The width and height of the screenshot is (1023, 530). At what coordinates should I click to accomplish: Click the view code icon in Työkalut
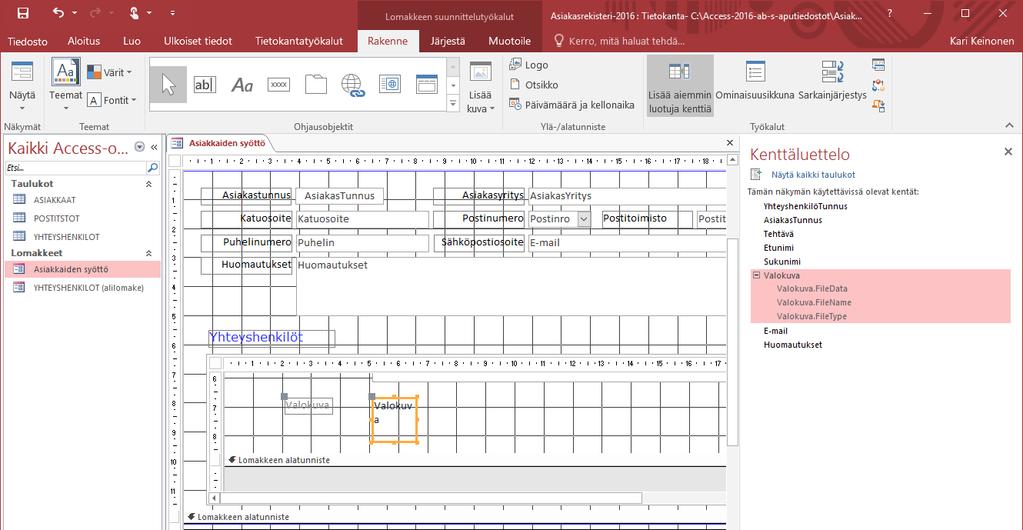pyautogui.click(x=878, y=85)
